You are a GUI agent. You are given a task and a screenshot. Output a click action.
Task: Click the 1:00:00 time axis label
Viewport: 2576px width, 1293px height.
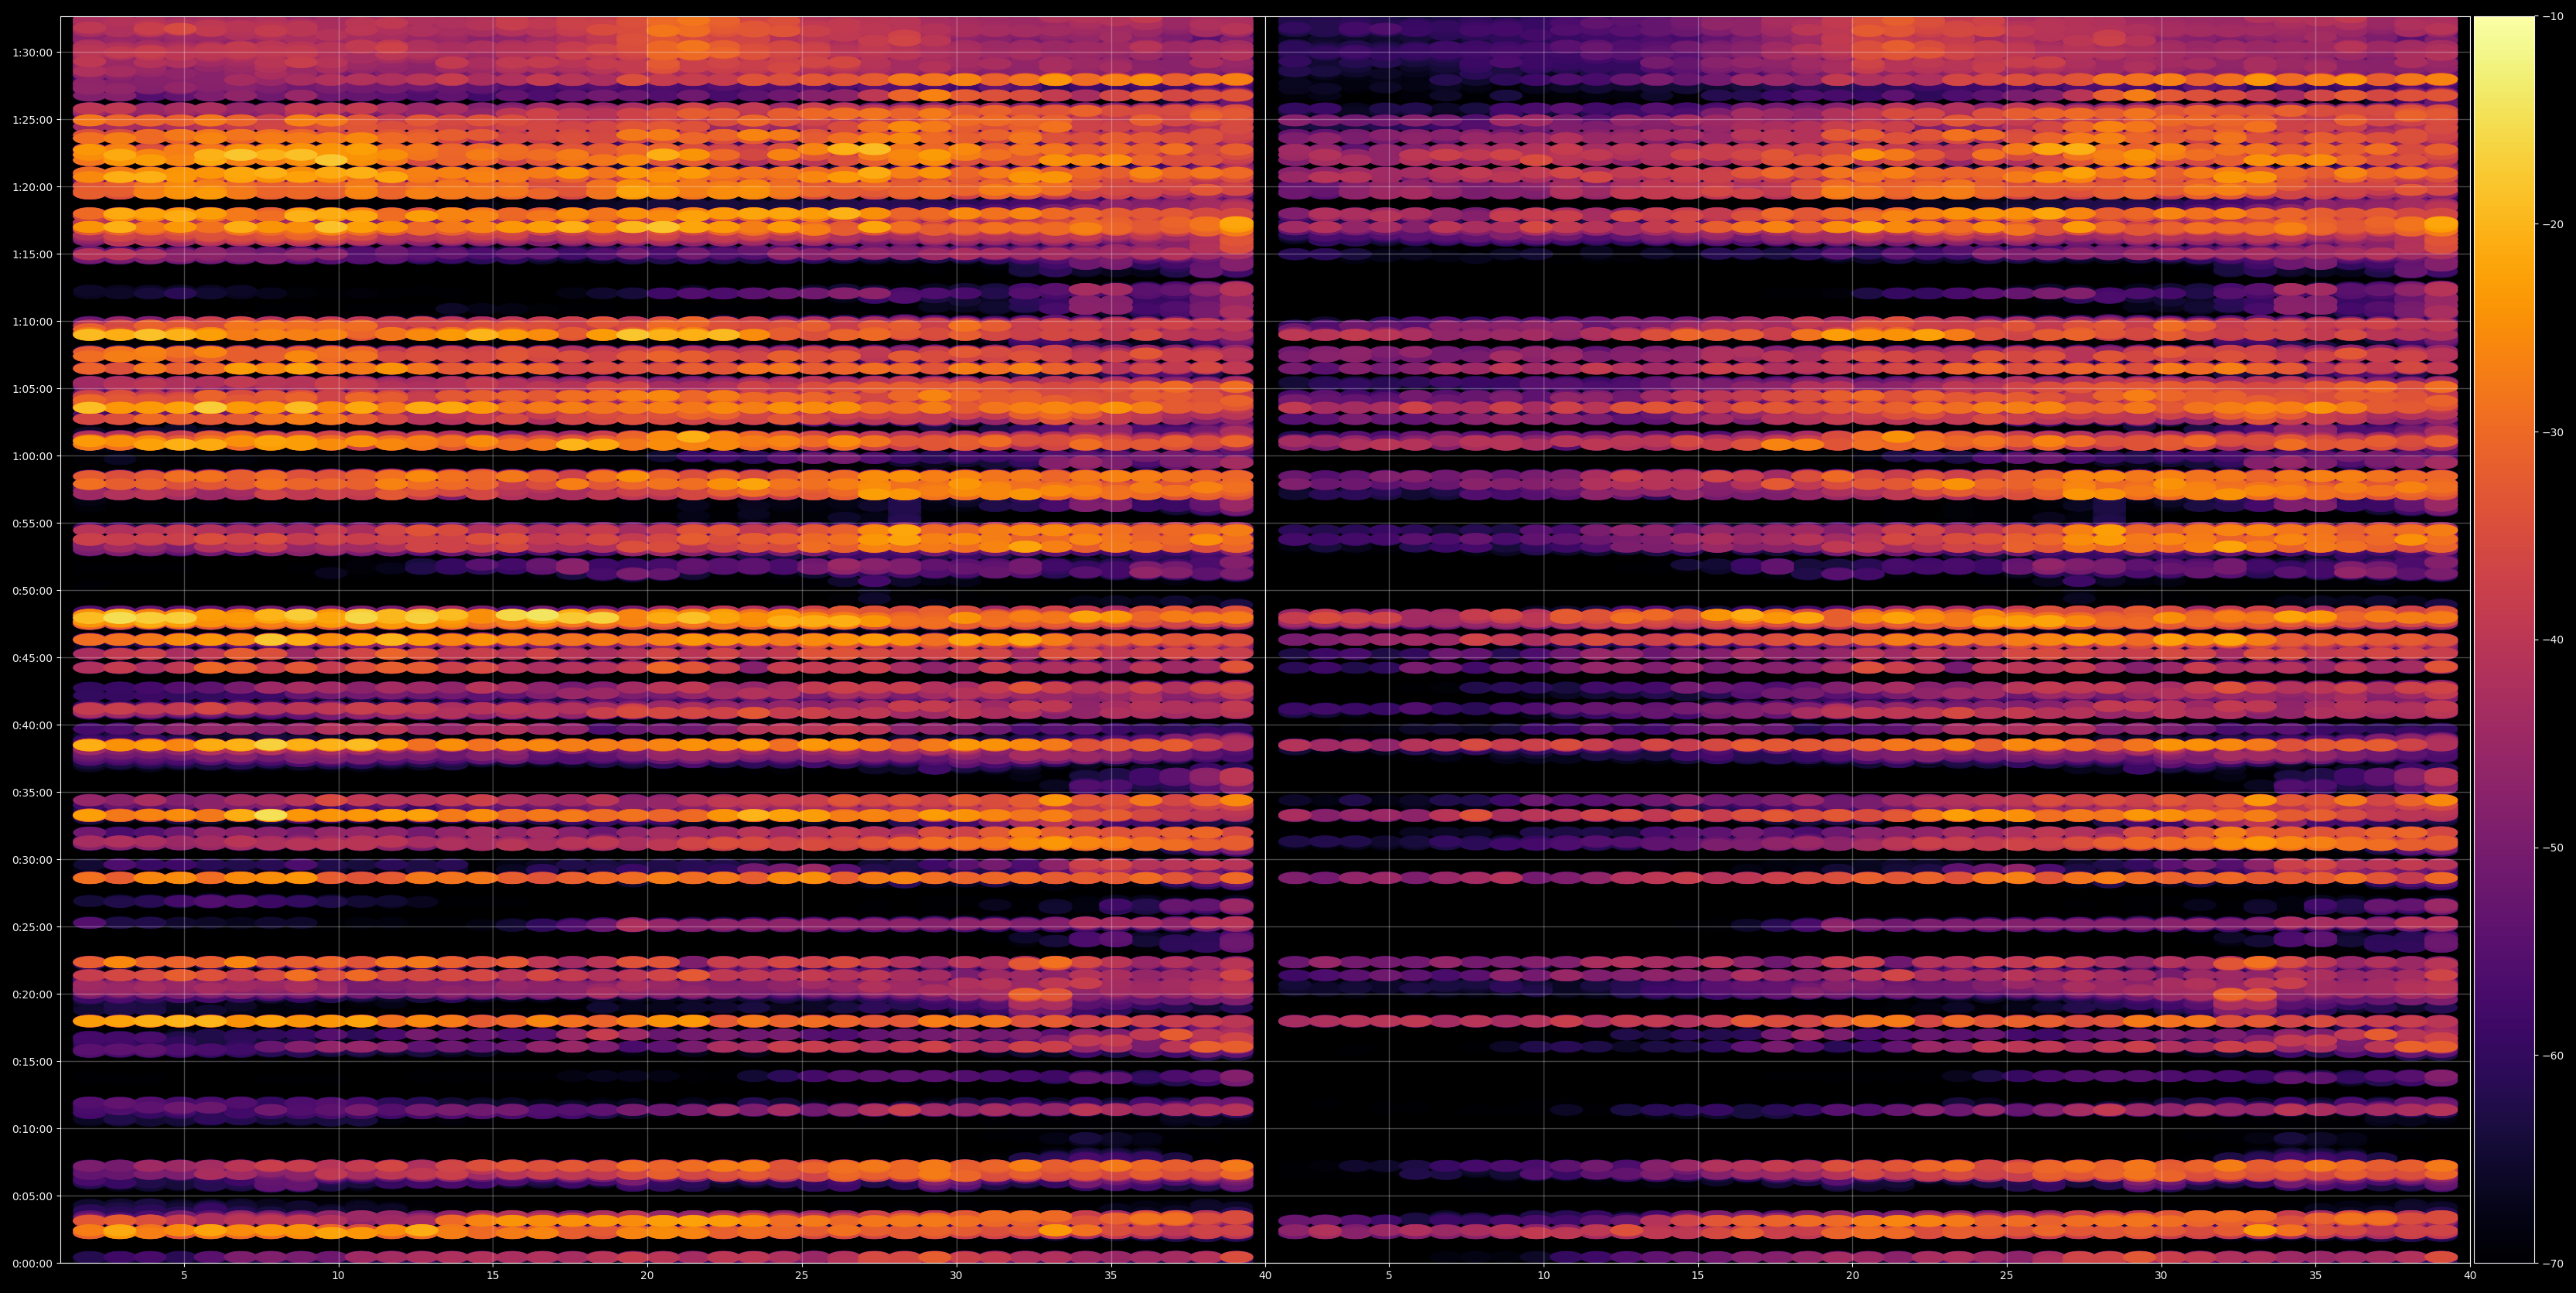[x=32, y=456]
